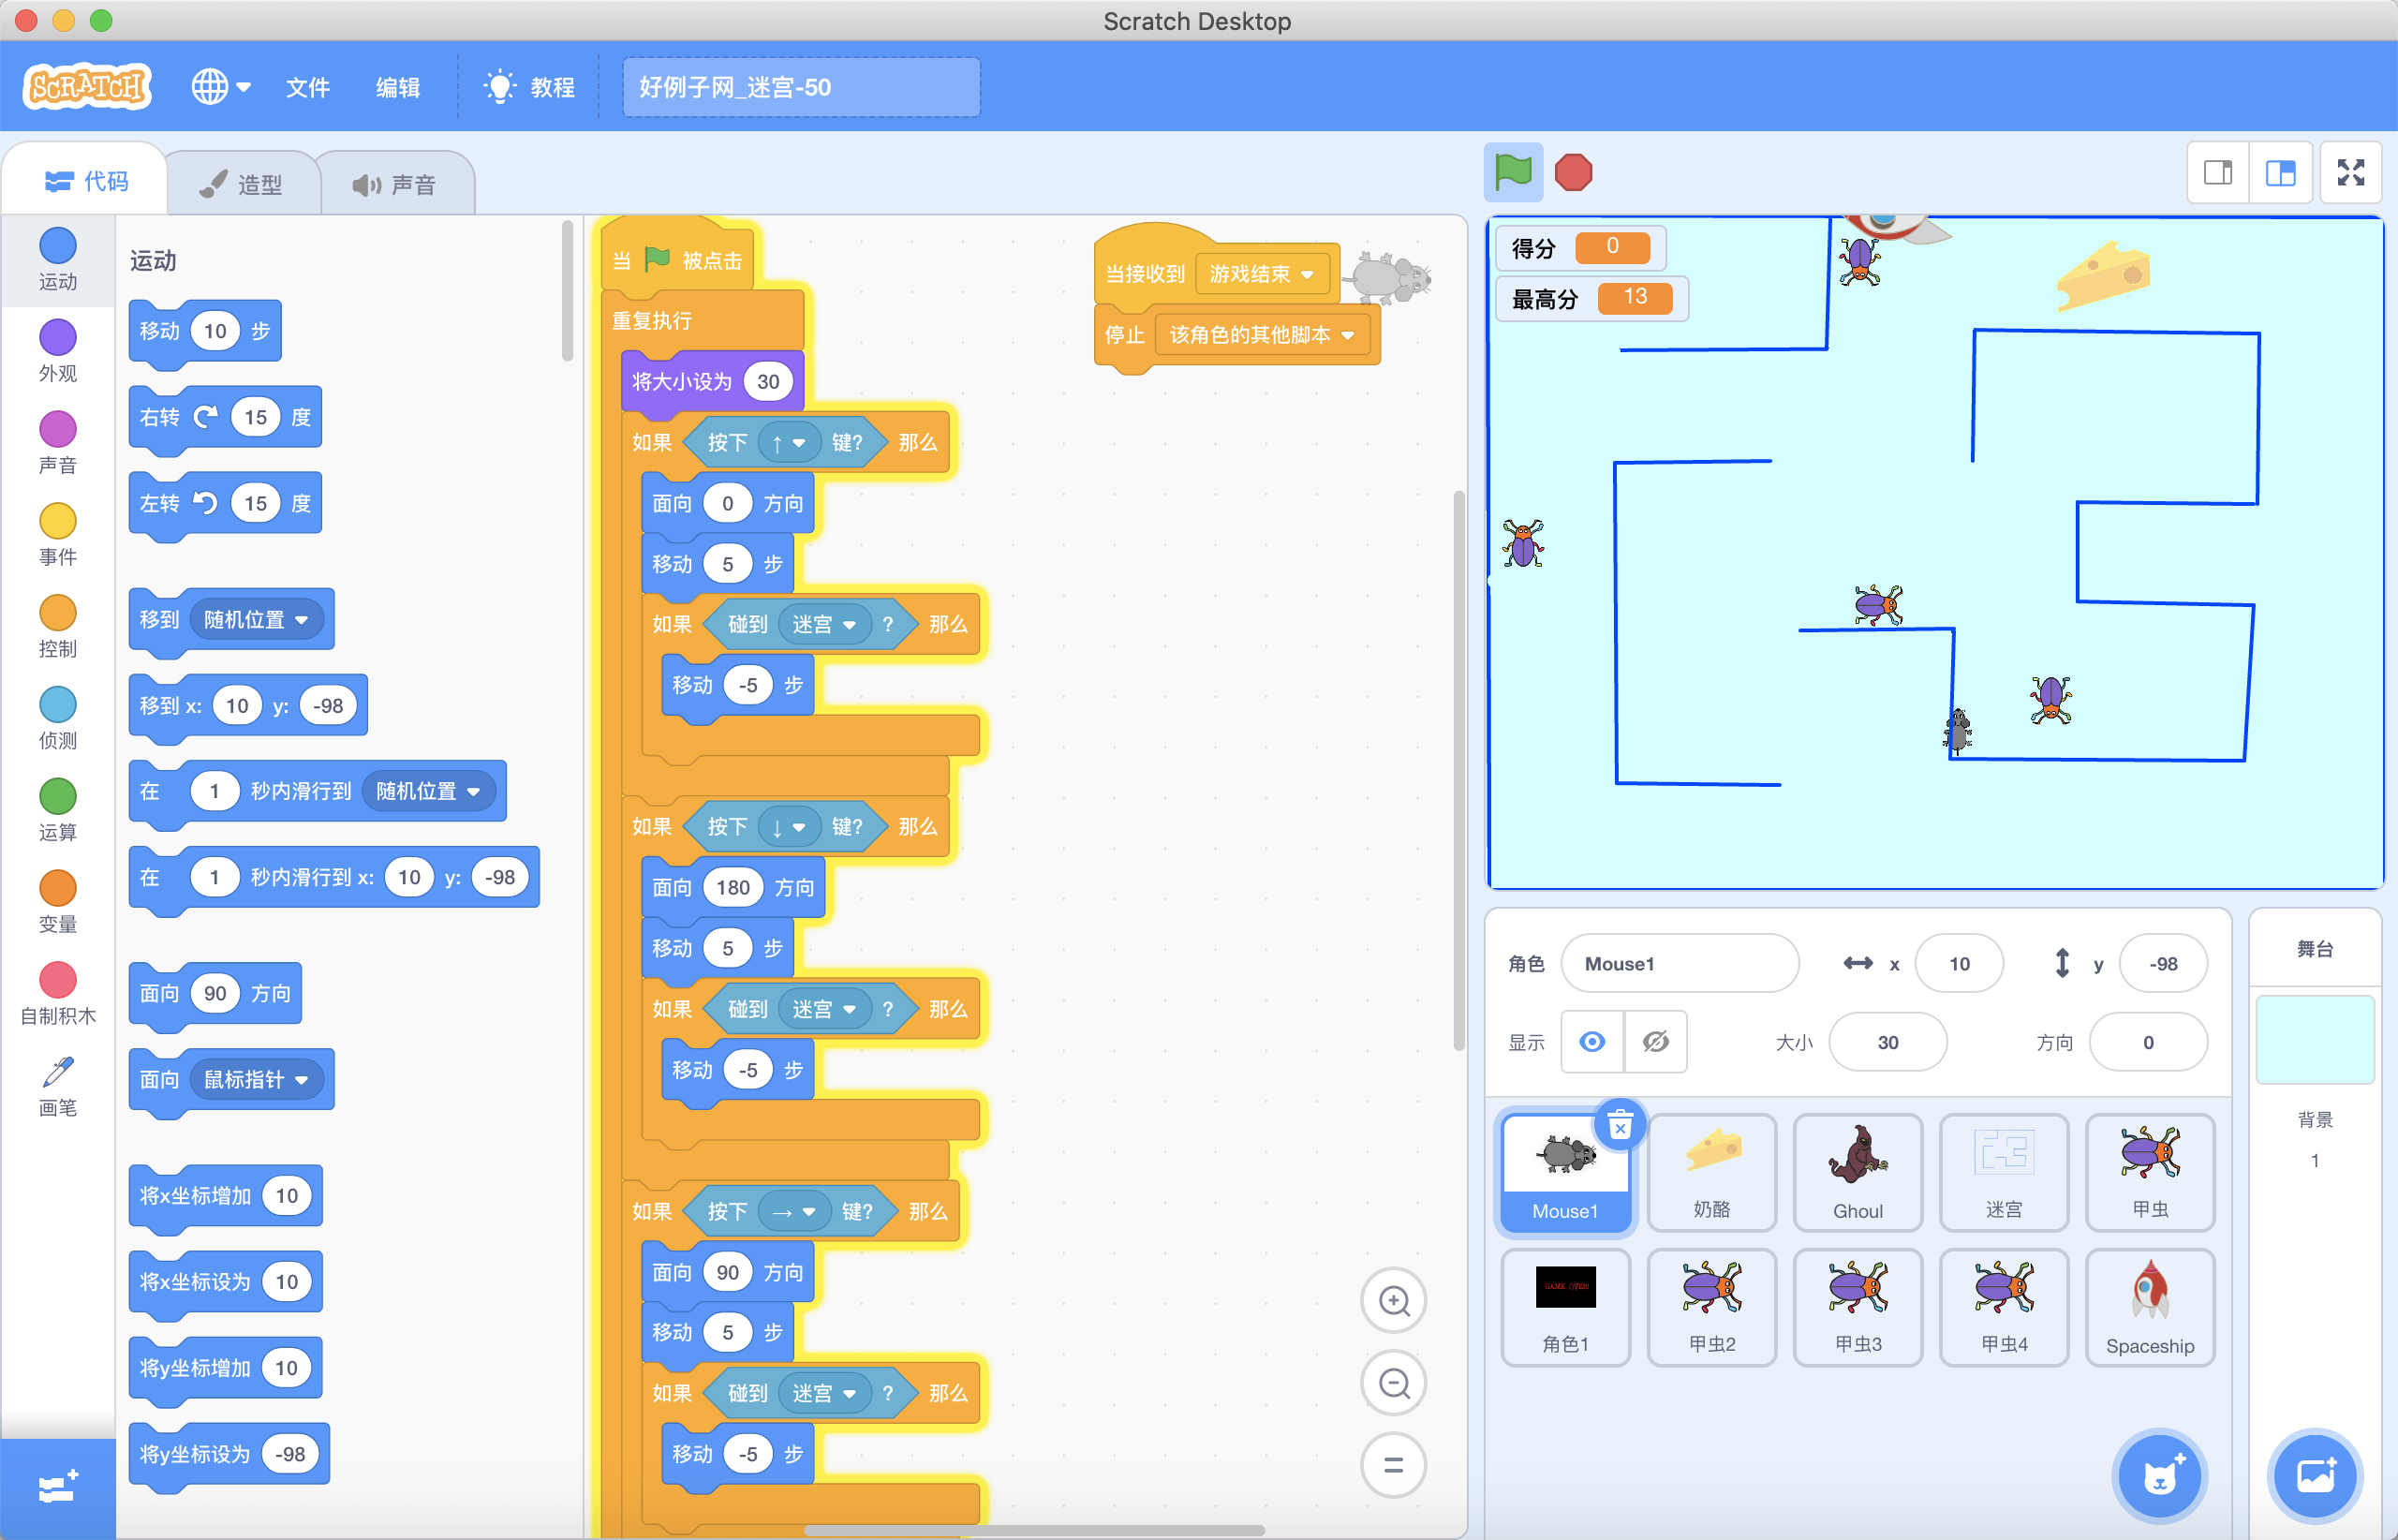Switch to the 造型 costumes tab
The width and height of the screenshot is (2398, 1540).
241,184
